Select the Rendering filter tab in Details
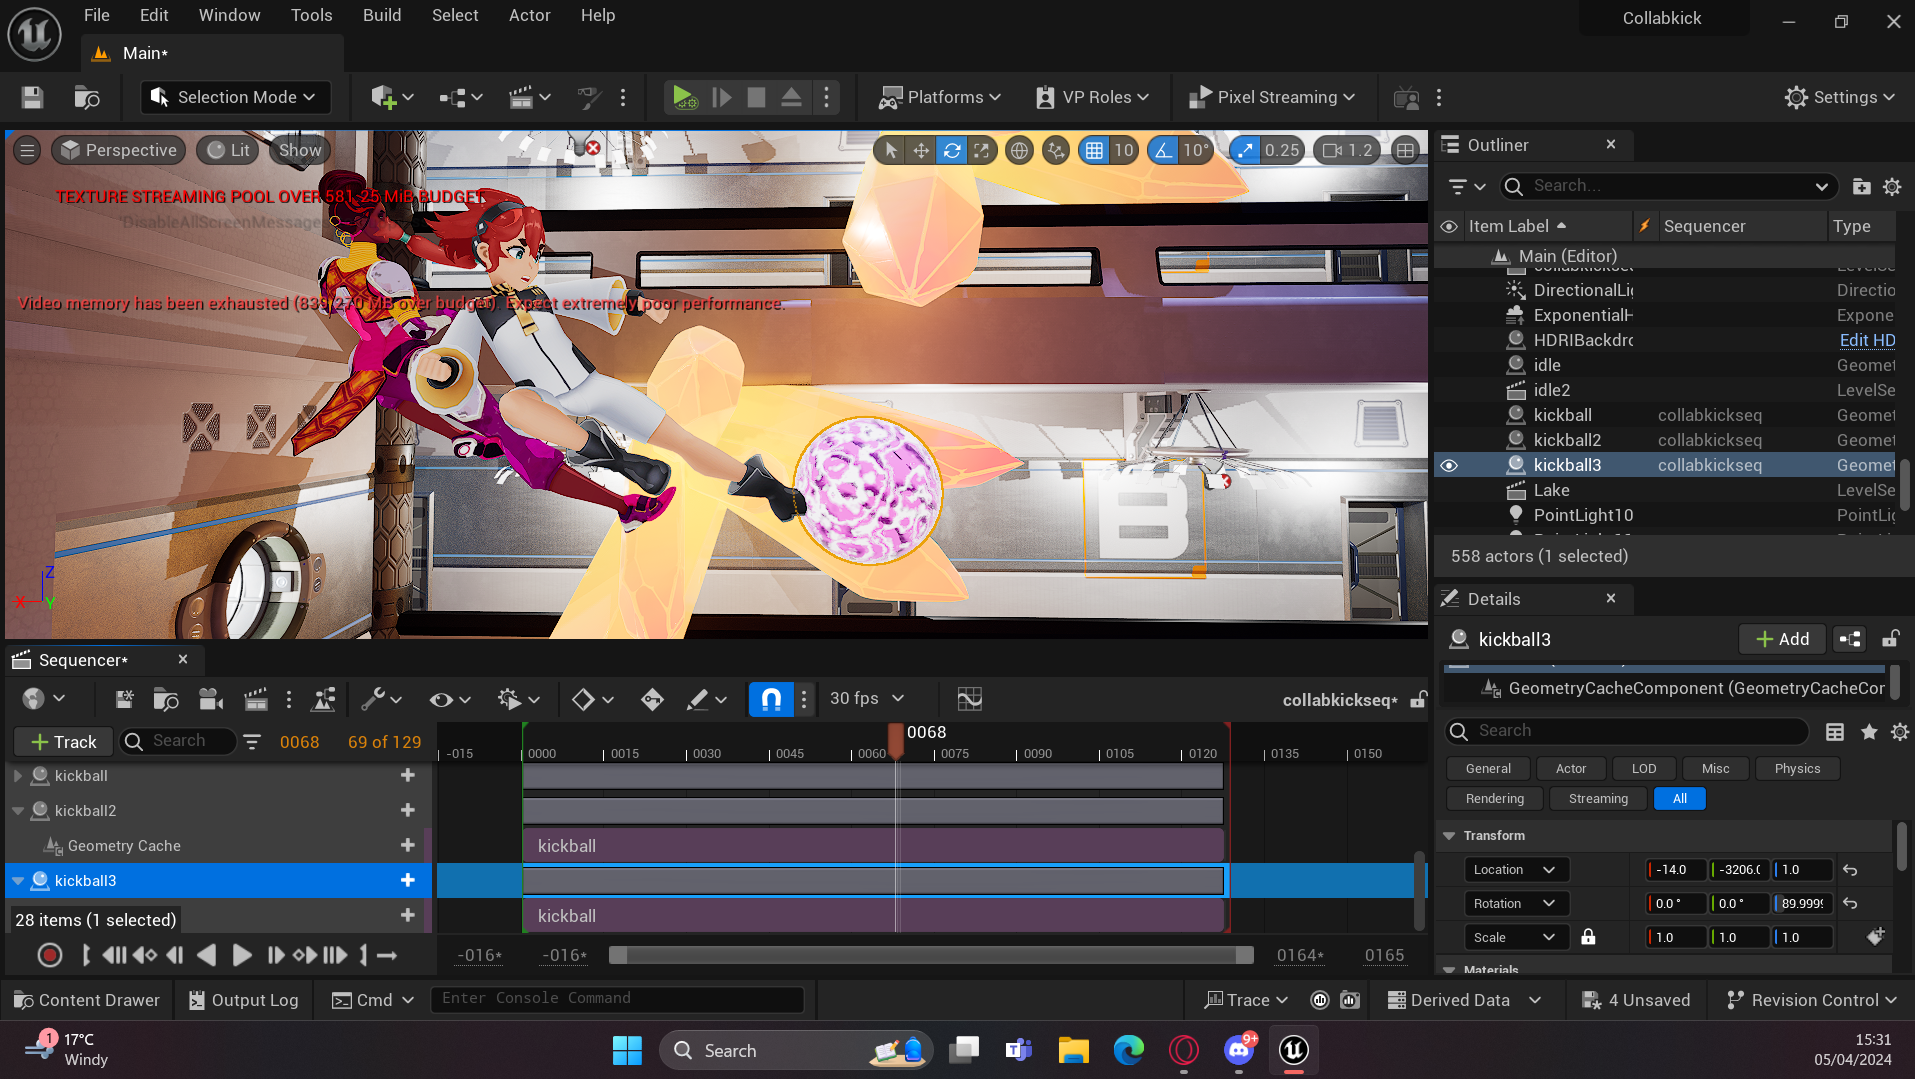This screenshot has width=1915, height=1079. click(1494, 798)
